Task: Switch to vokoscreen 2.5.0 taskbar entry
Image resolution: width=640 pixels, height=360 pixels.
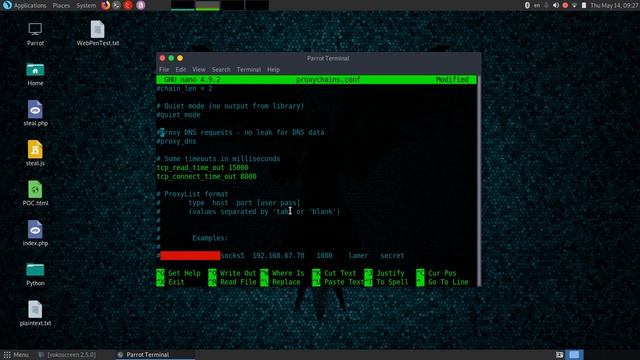Action: click(x=67, y=355)
